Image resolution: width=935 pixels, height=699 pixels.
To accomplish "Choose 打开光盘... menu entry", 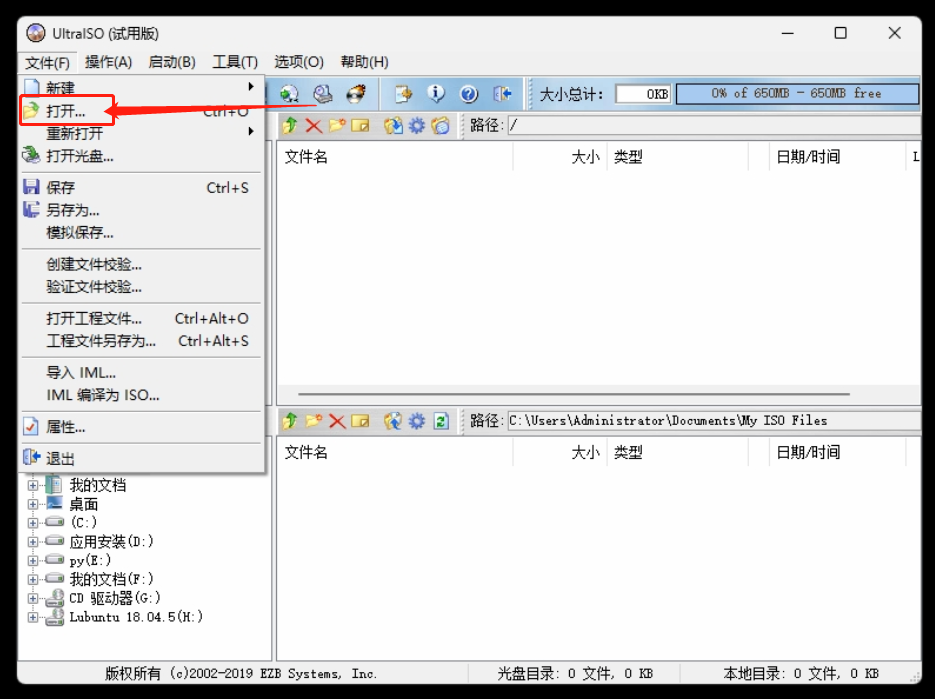I will 141,156.
